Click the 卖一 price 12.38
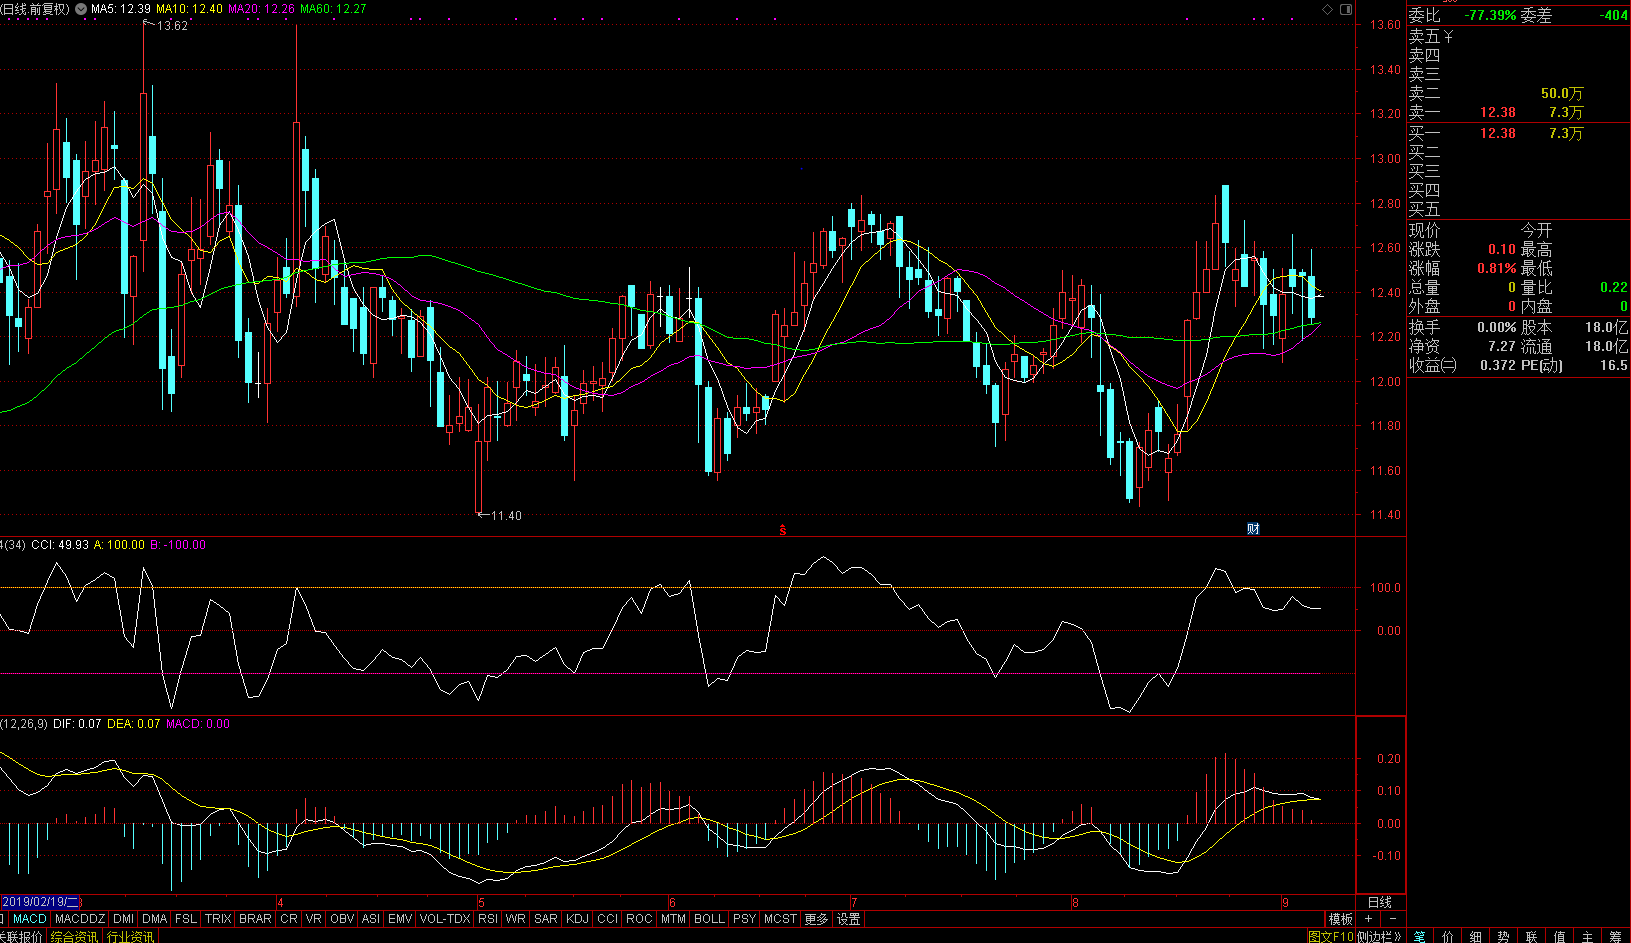The image size is (1631, 943). tap(1498, 113)
